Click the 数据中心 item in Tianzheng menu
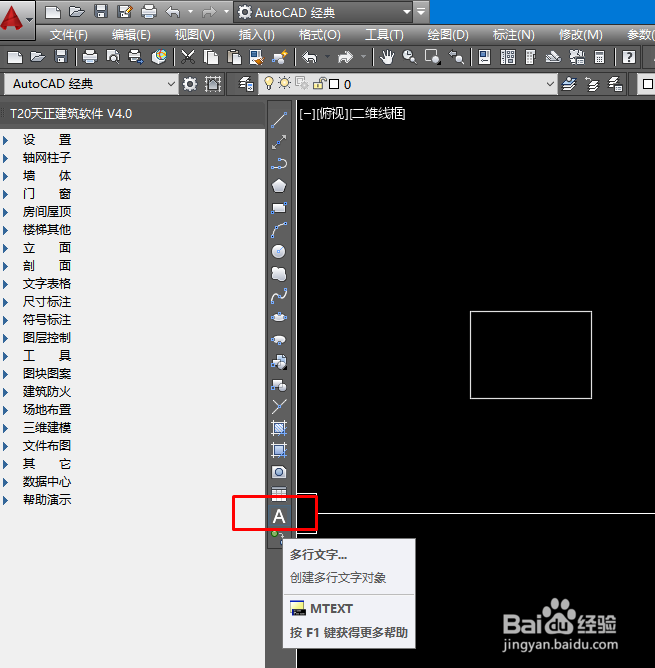Image resolution: width=655 pixels, height=668 pixels. tap(47, 482)
